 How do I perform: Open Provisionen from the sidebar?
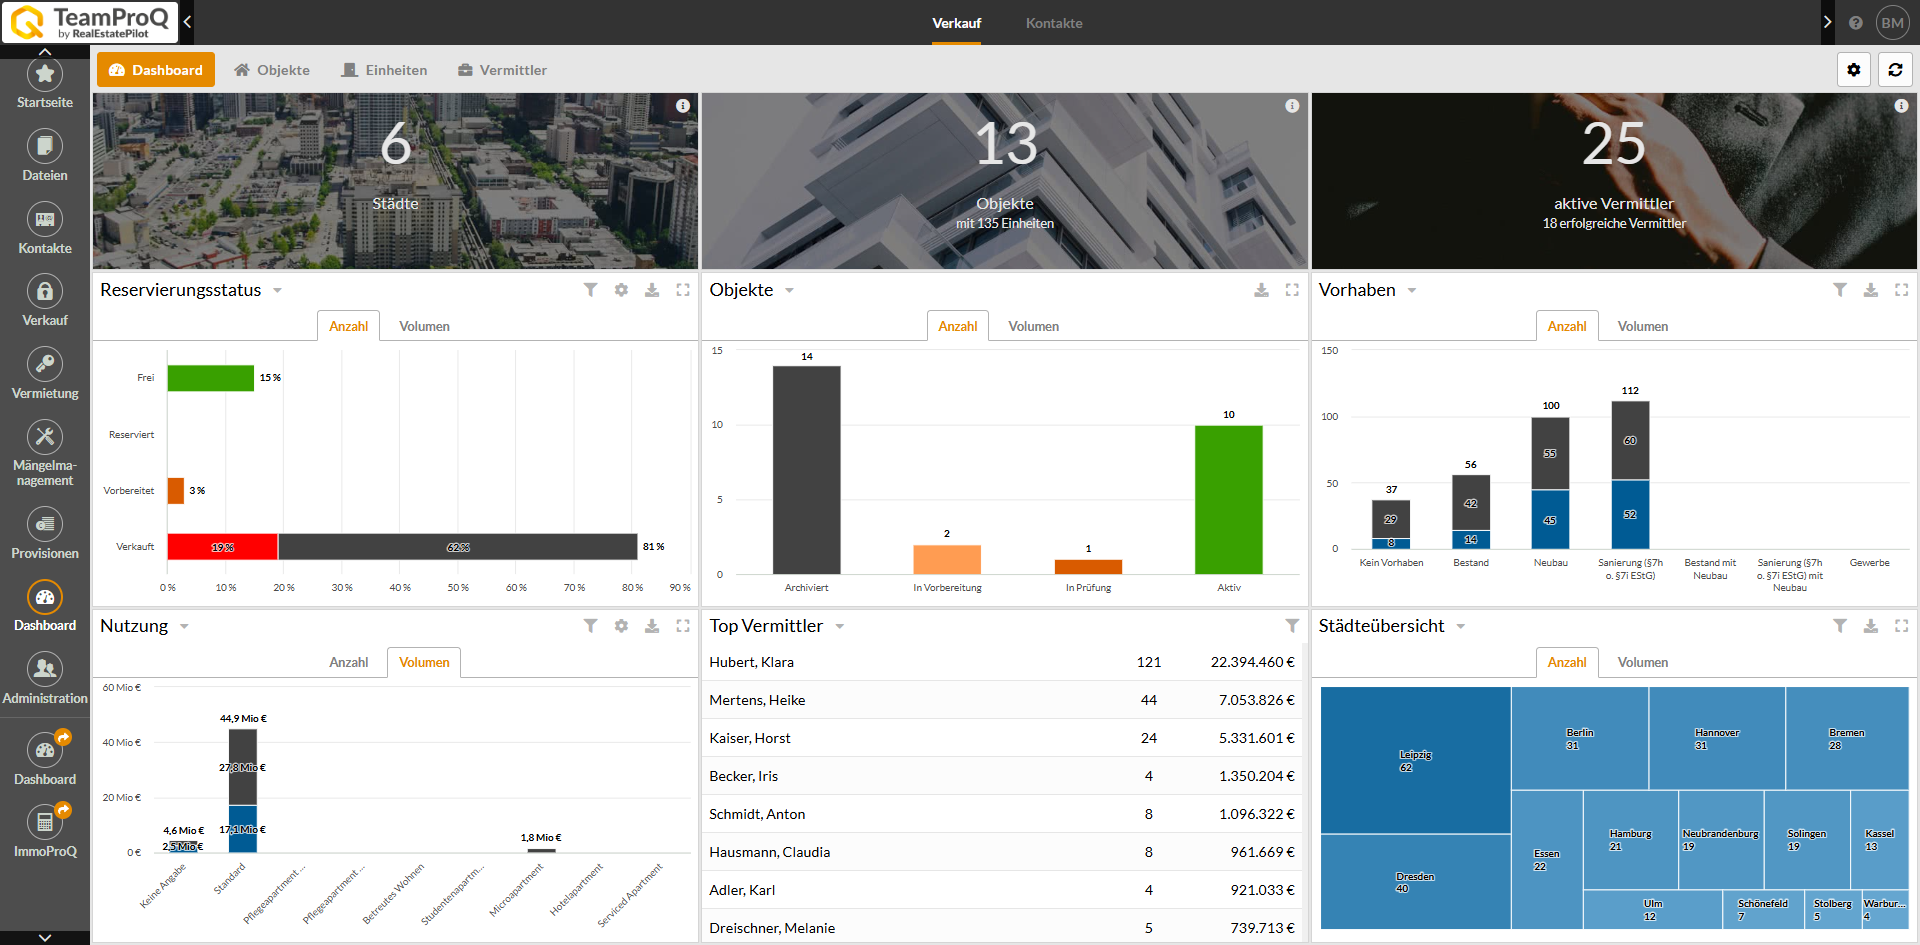click(x=44, y=533)
